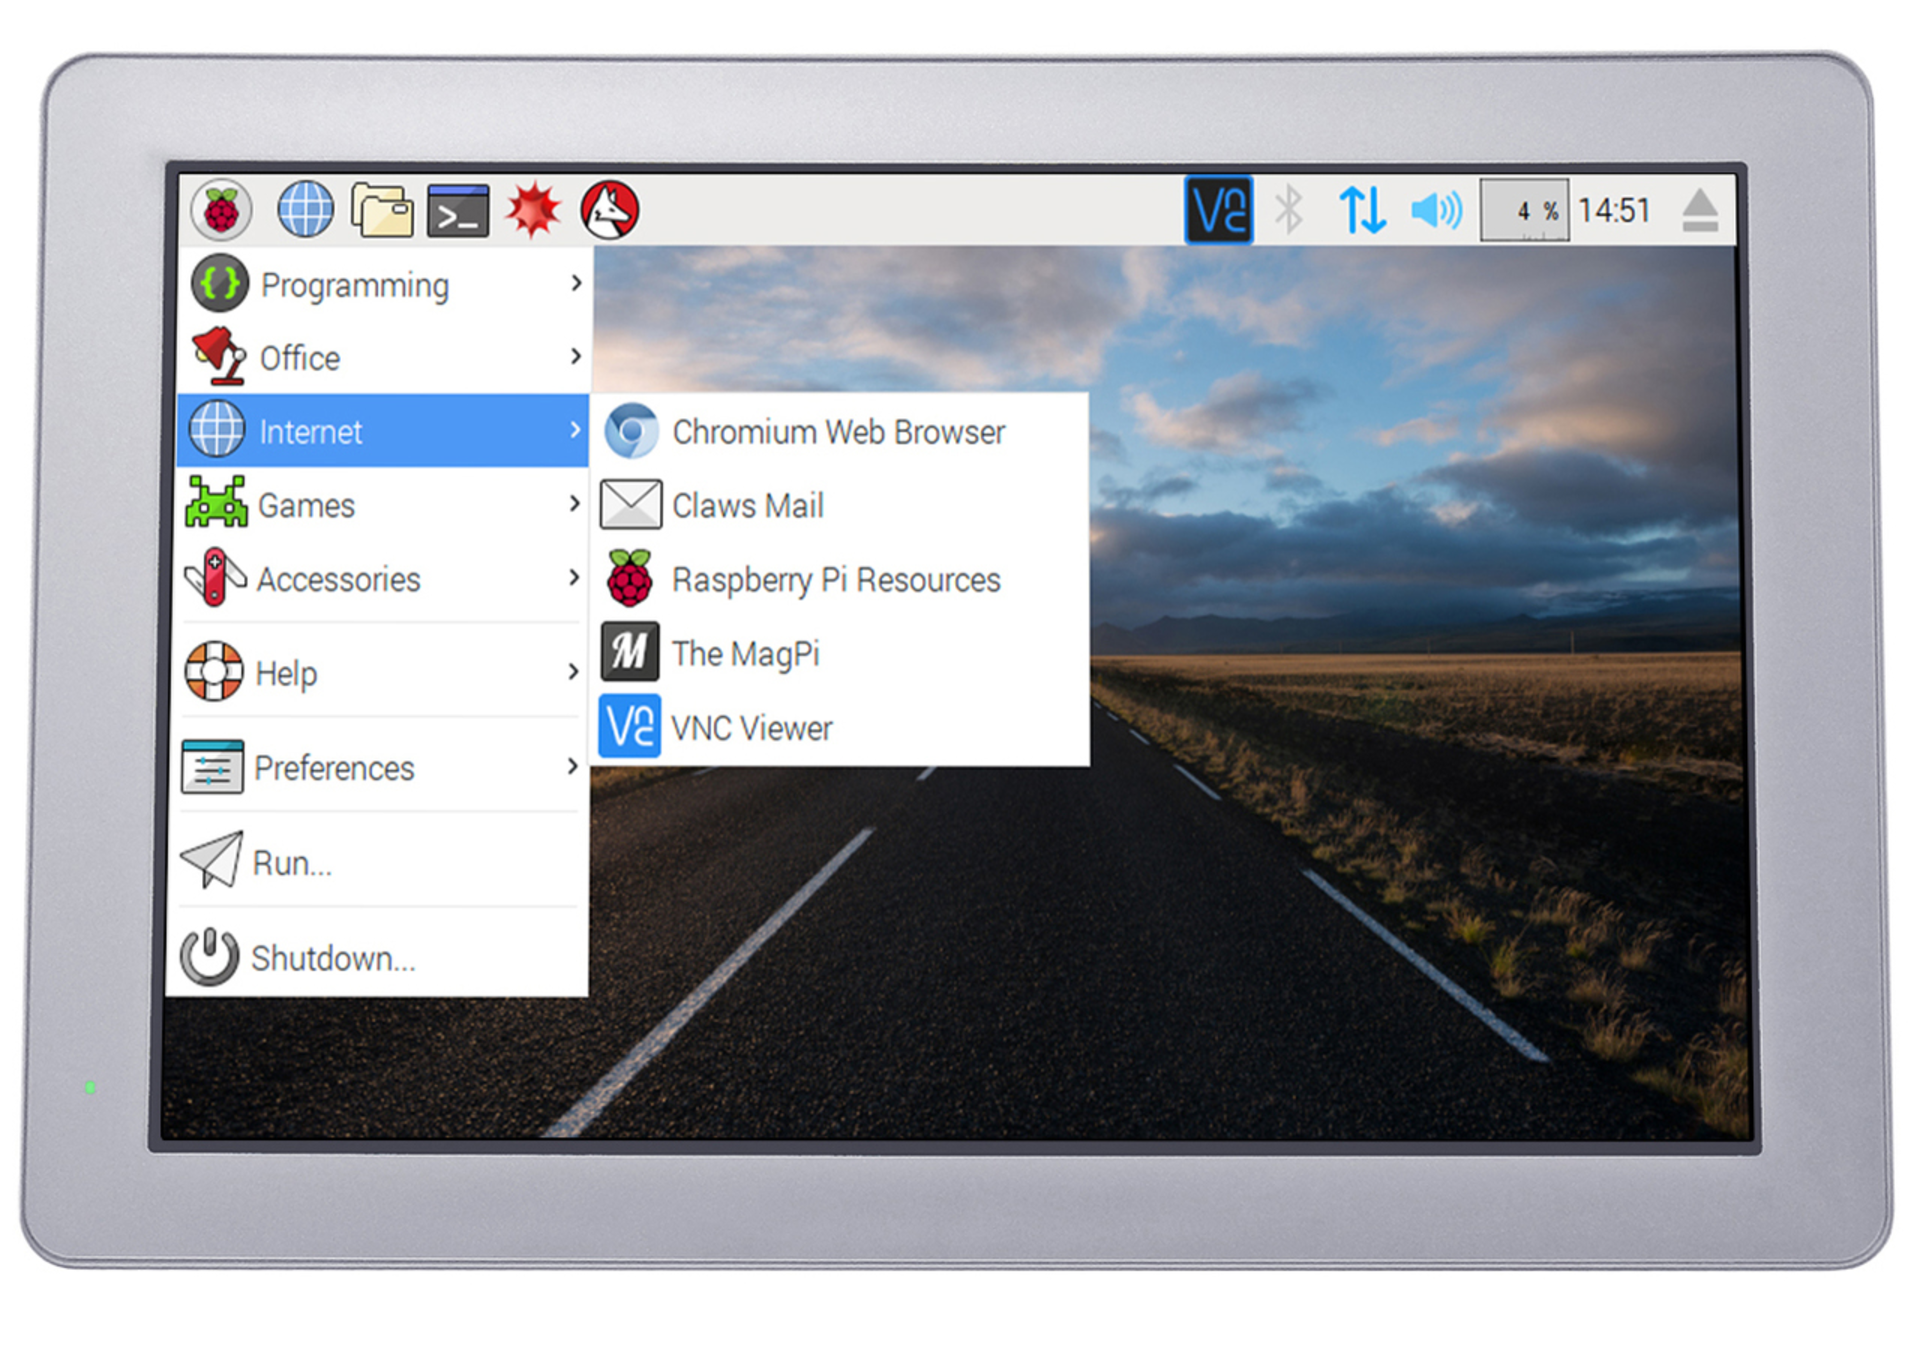Launch Chromium Web Browser
The image size is (1920, 1358).
tap(838, 432)
